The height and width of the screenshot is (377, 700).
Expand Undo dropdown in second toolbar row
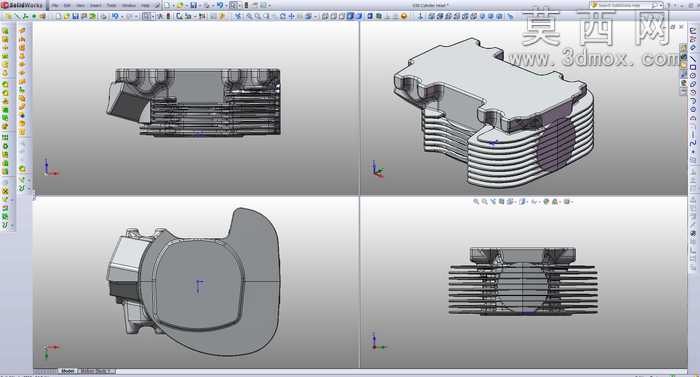[x=122, y=17]
